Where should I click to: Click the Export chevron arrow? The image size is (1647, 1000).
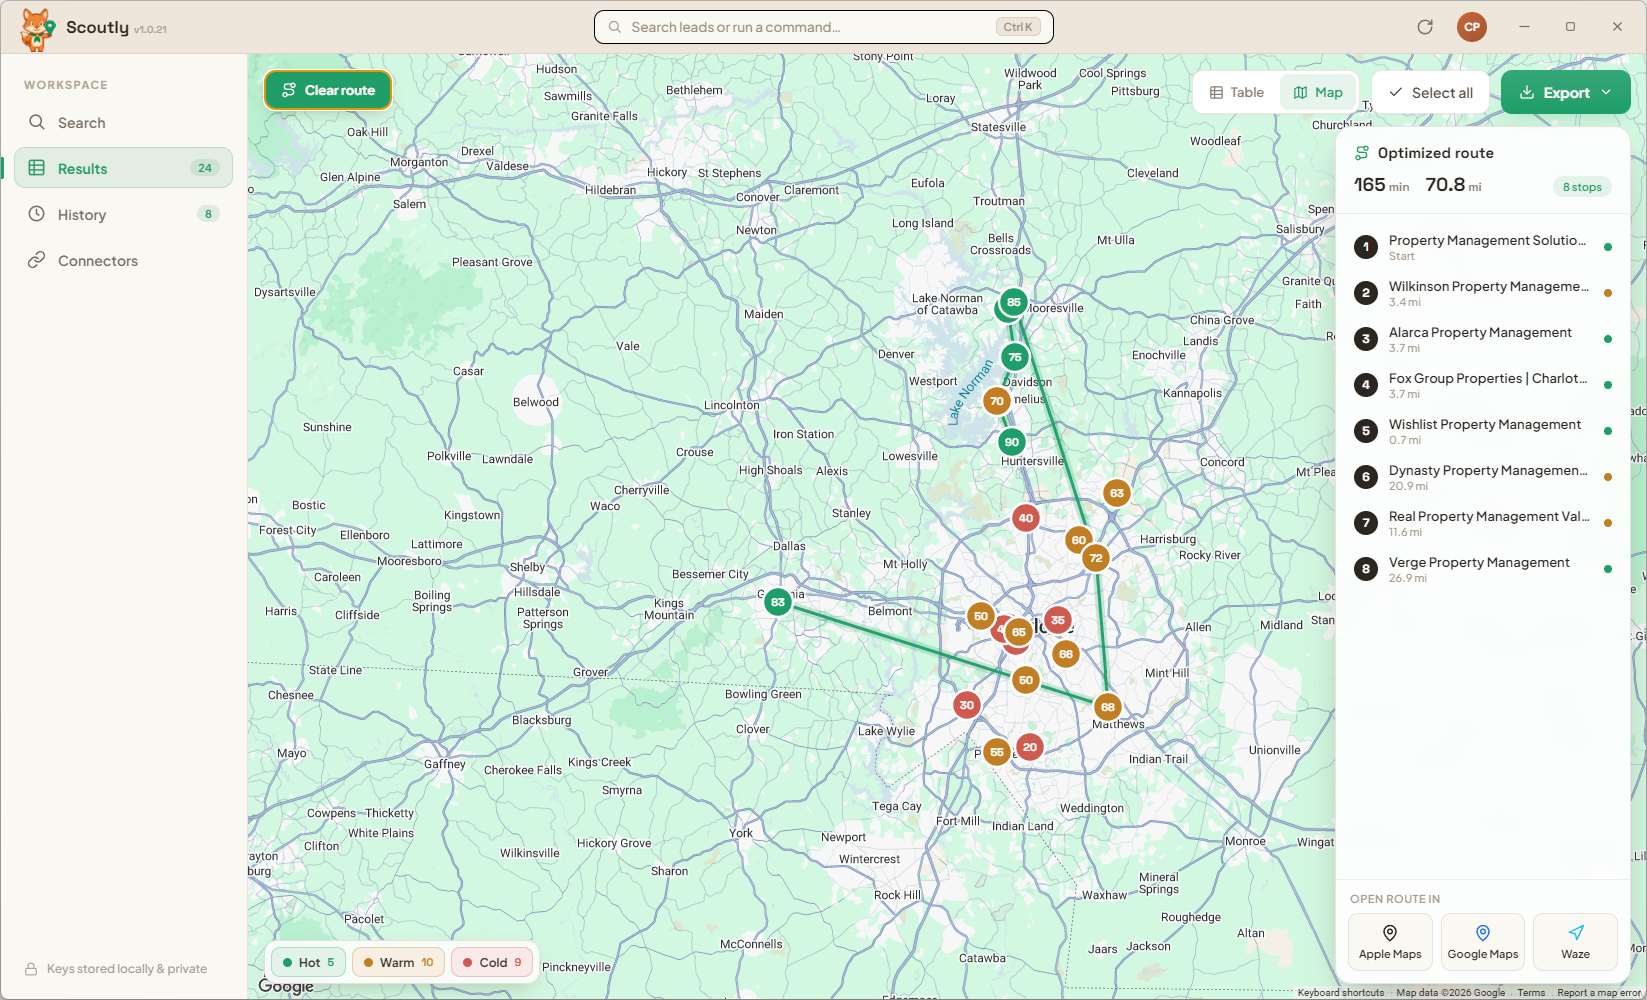1606,92
